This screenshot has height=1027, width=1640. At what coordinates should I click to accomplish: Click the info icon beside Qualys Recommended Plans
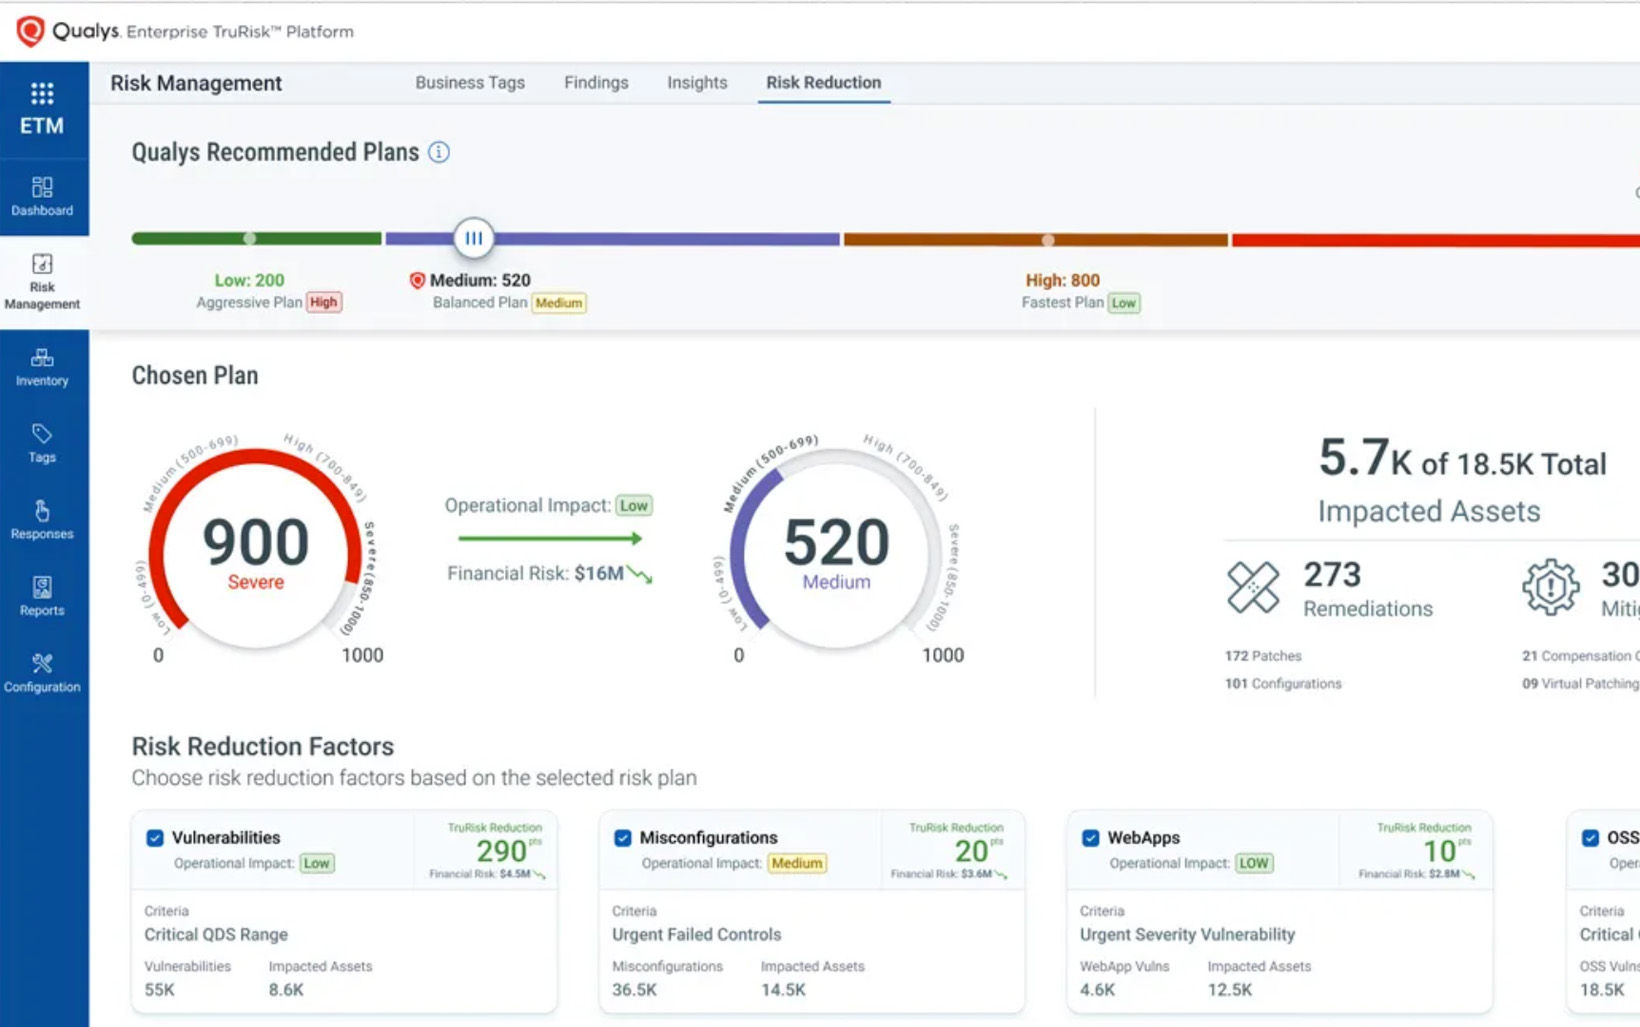tap(439, 152)
